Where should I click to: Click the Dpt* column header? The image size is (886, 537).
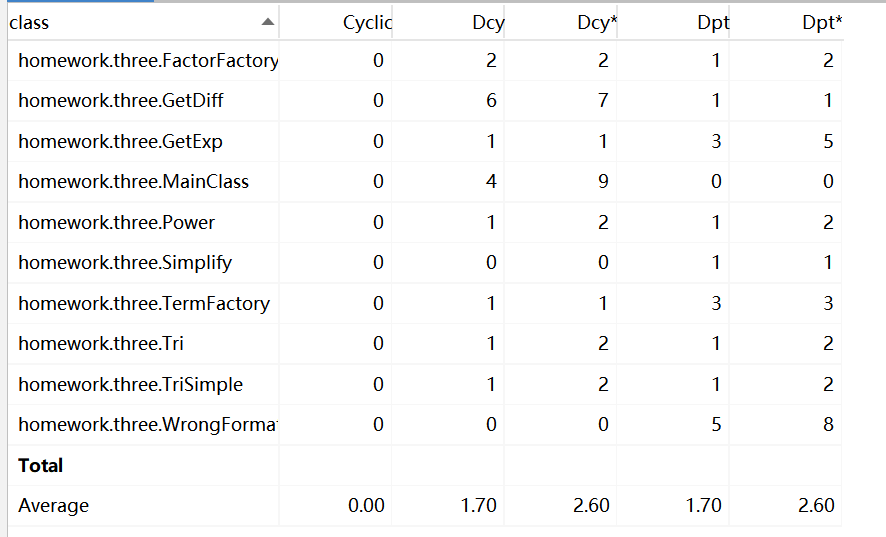[x=823, y=22]
